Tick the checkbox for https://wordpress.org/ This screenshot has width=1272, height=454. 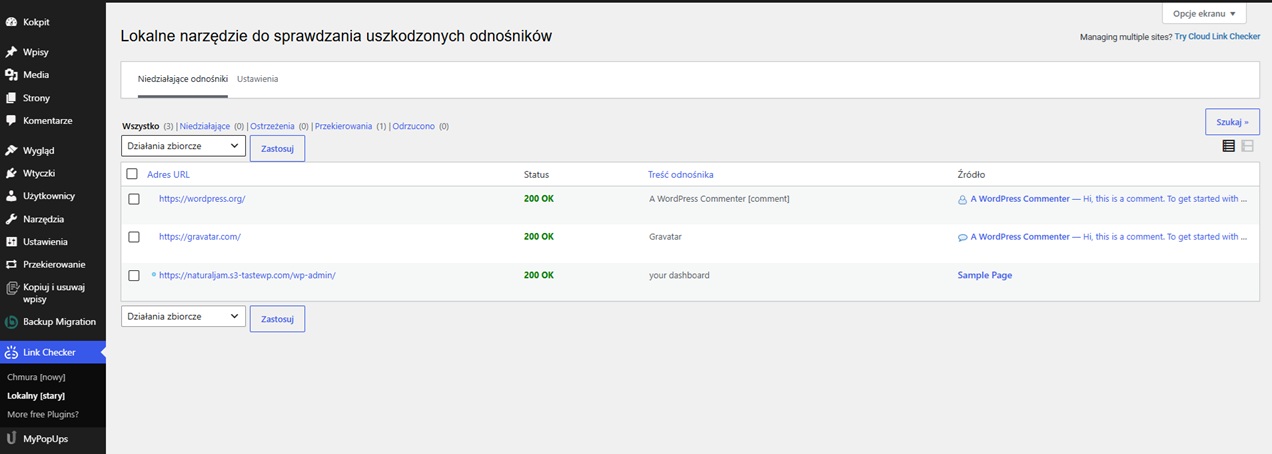point(134,199)
